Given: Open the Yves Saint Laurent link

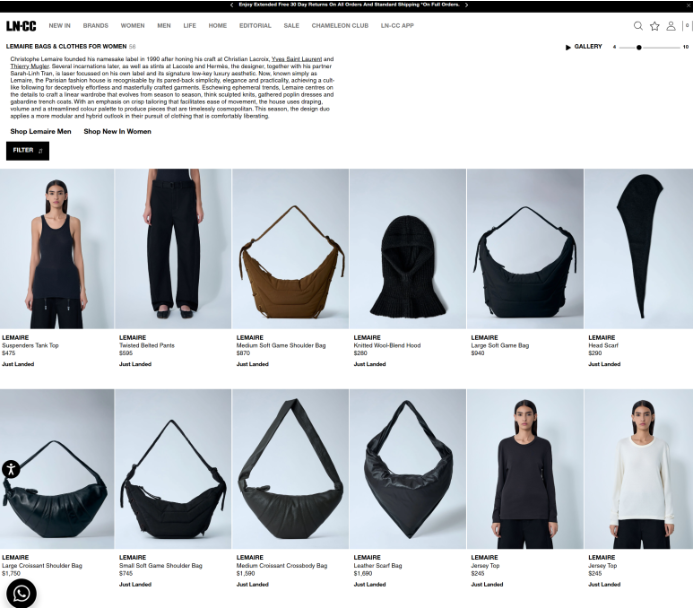Looking at the screenshot, I should click(x=296, y=59).
